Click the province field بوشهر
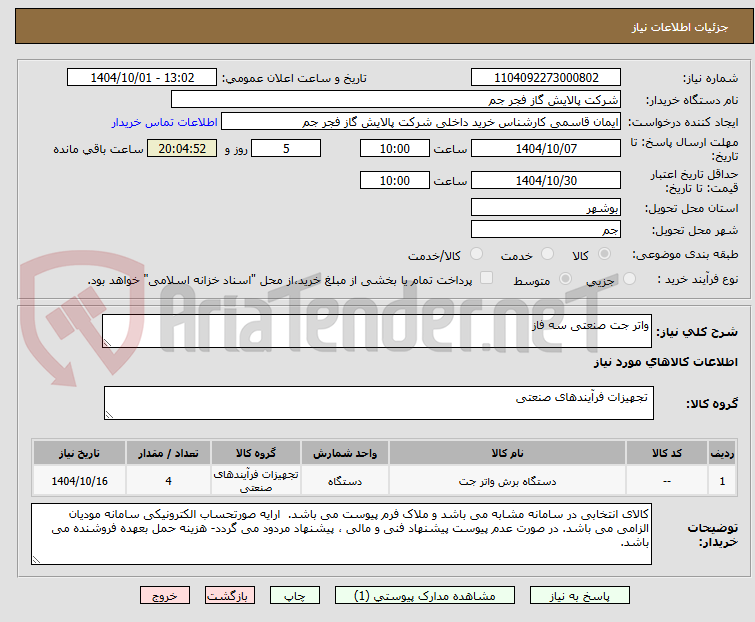Image resolution: width=755 pixels, height=622 pixels. (546, 207)
